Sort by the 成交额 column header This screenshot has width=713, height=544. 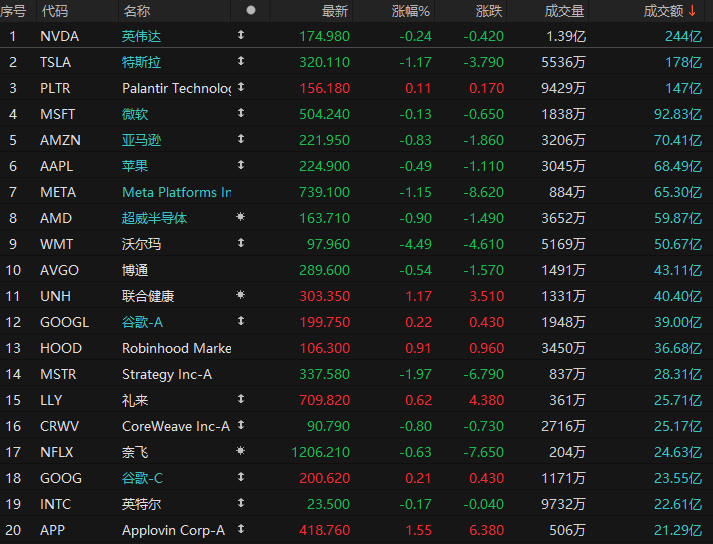pyautogui.click(x=663, y=11)
